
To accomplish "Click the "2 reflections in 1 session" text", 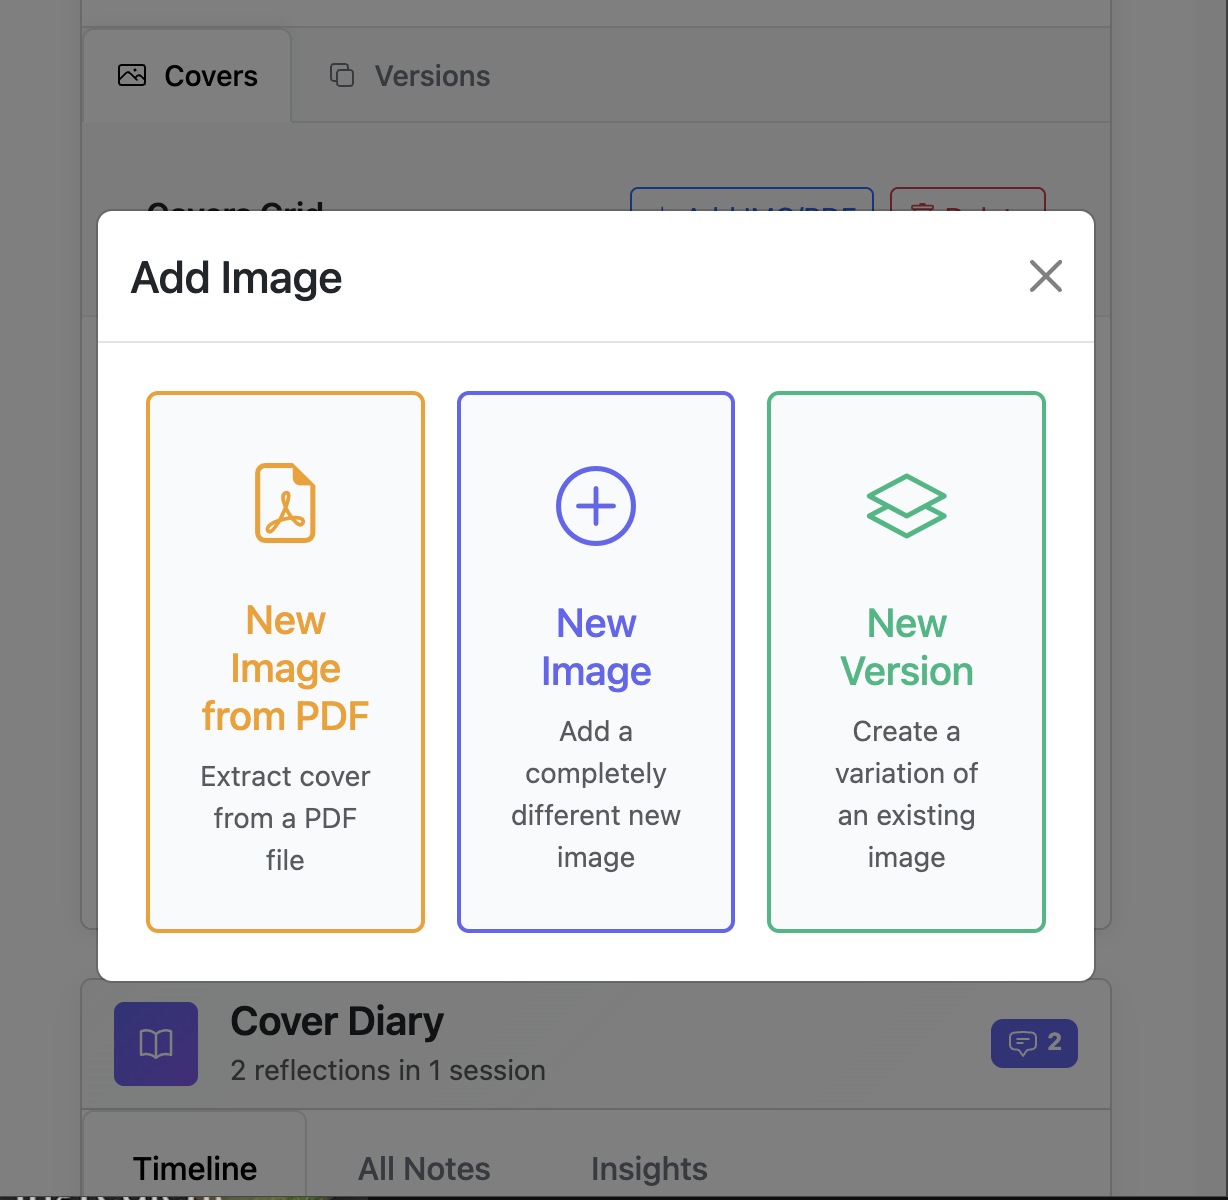I will click(x=388, y=1070).
